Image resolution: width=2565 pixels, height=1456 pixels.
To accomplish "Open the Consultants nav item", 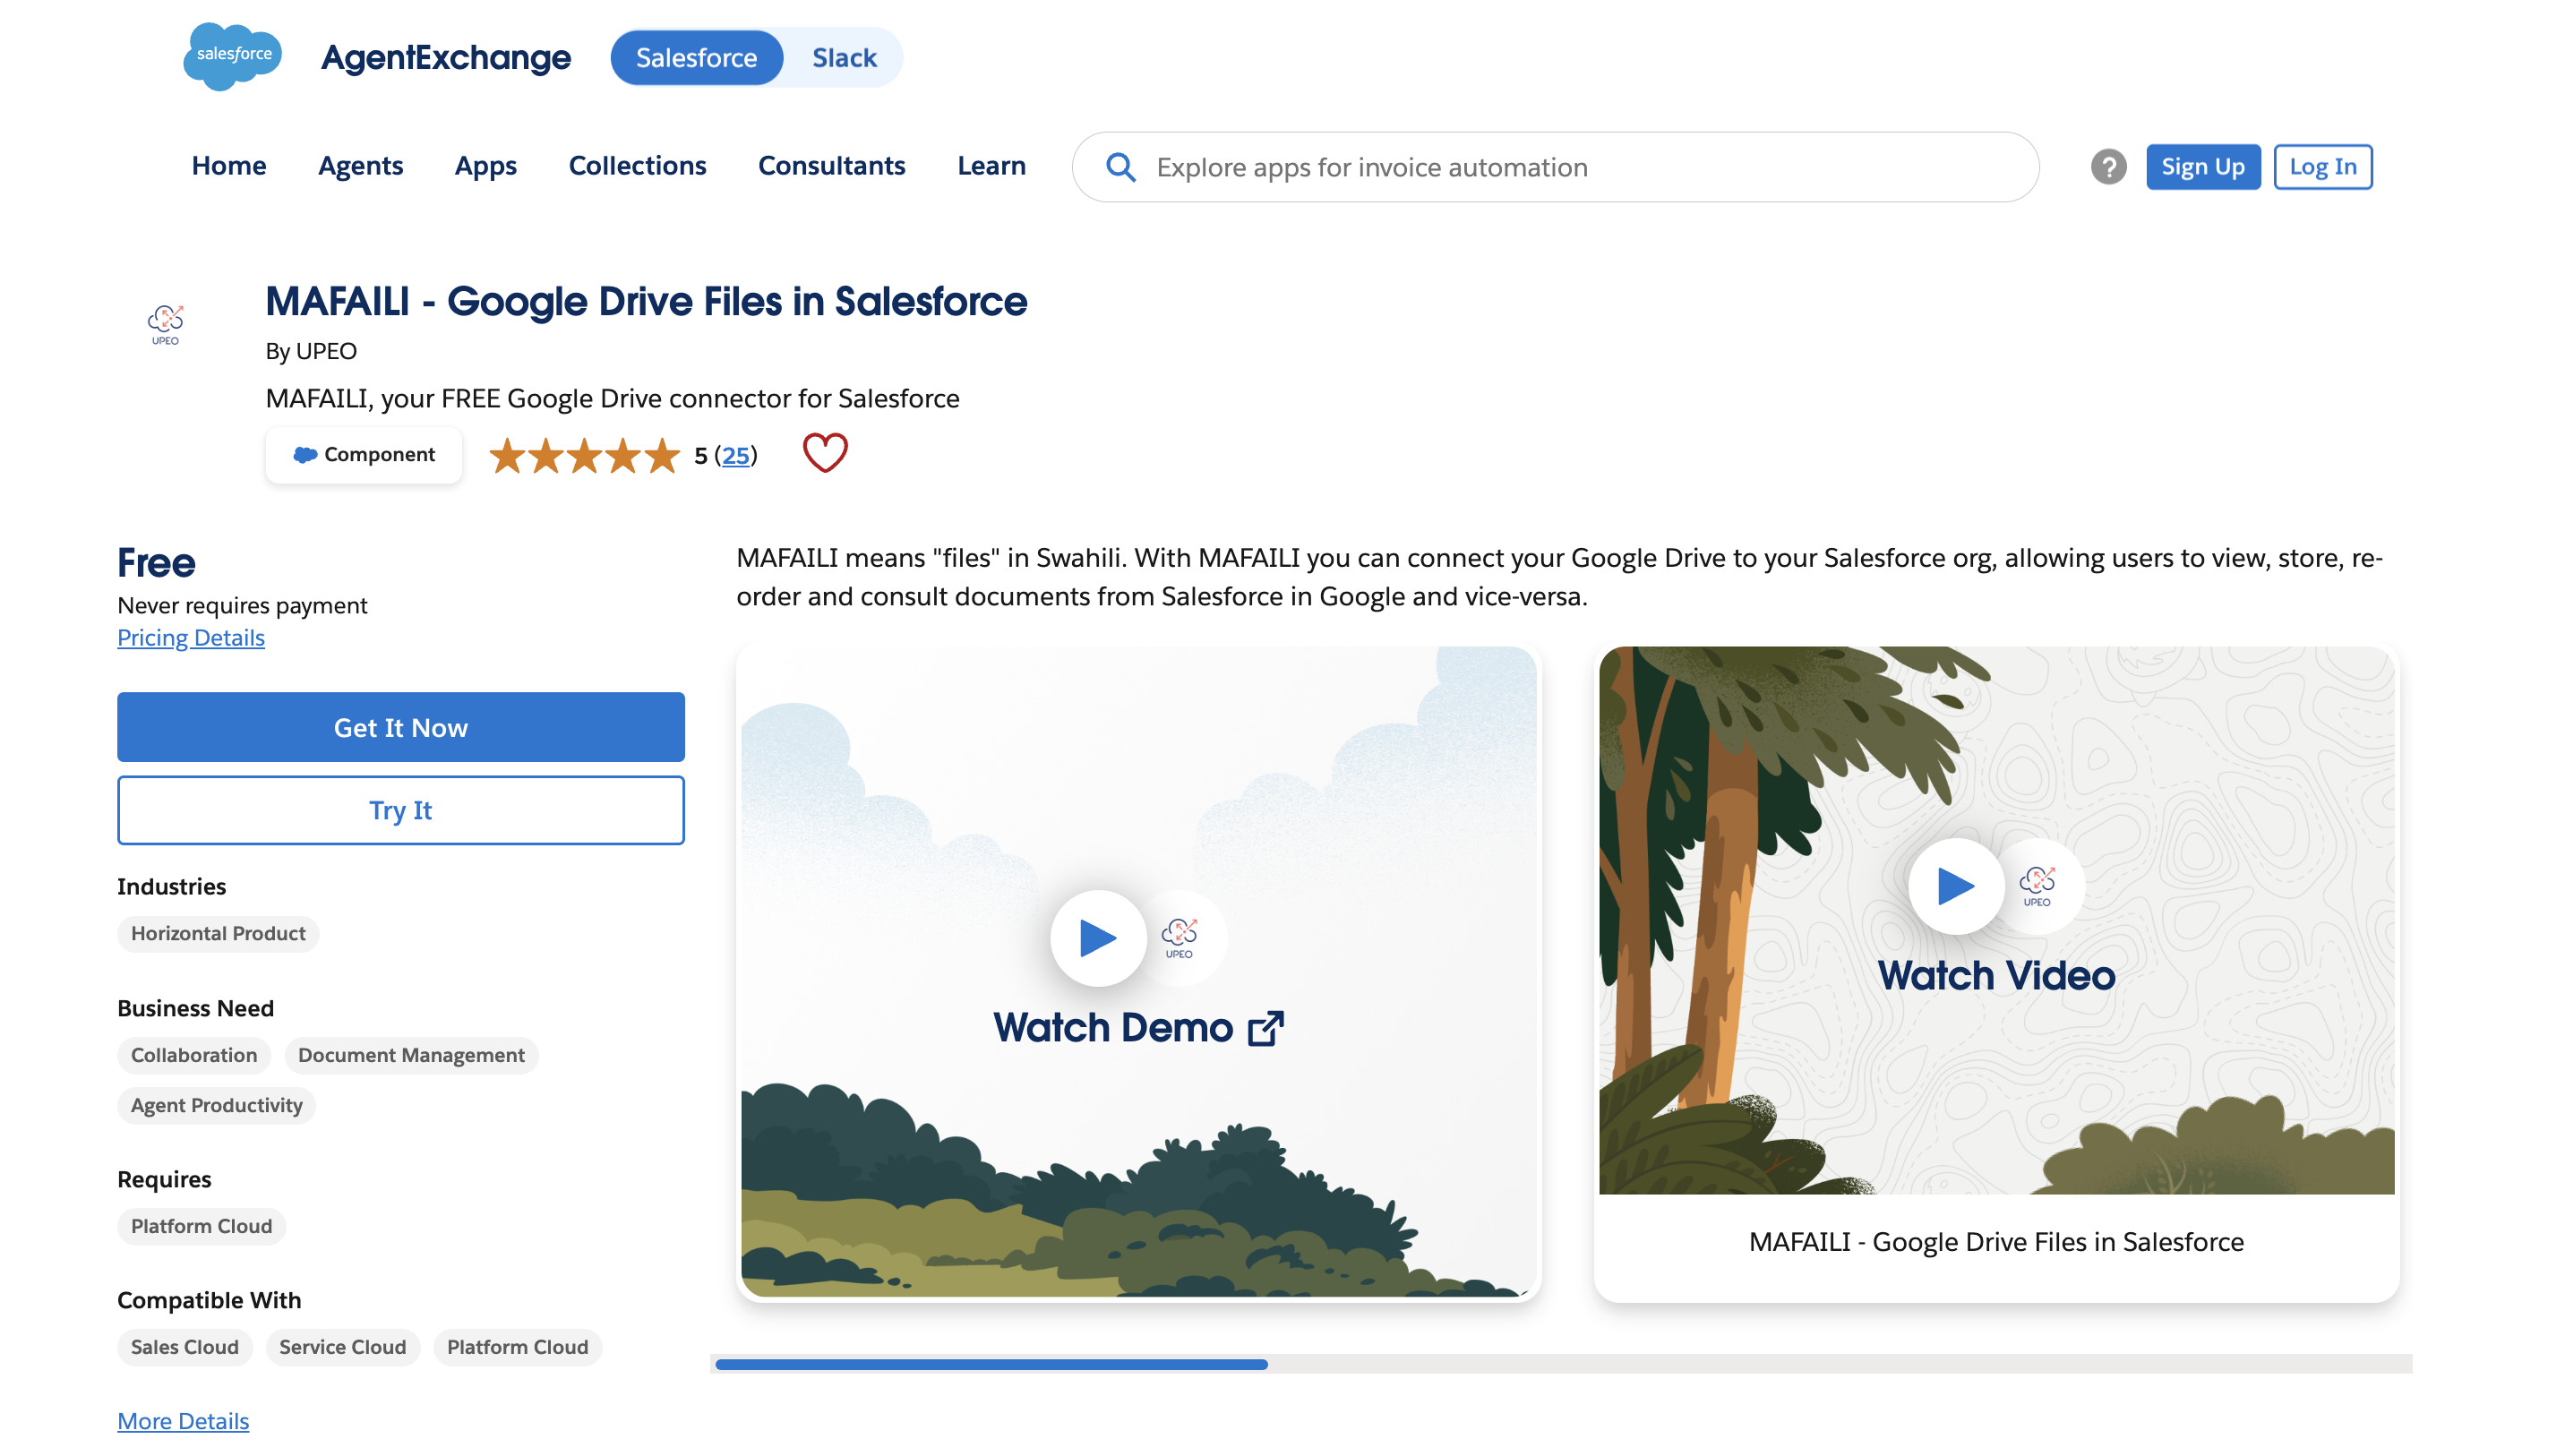I will 831,166.
